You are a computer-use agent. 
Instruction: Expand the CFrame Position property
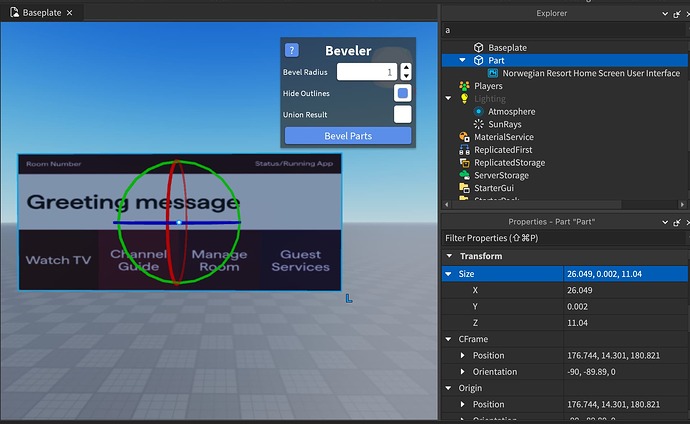pyautogui.click(x=462, y=355)
